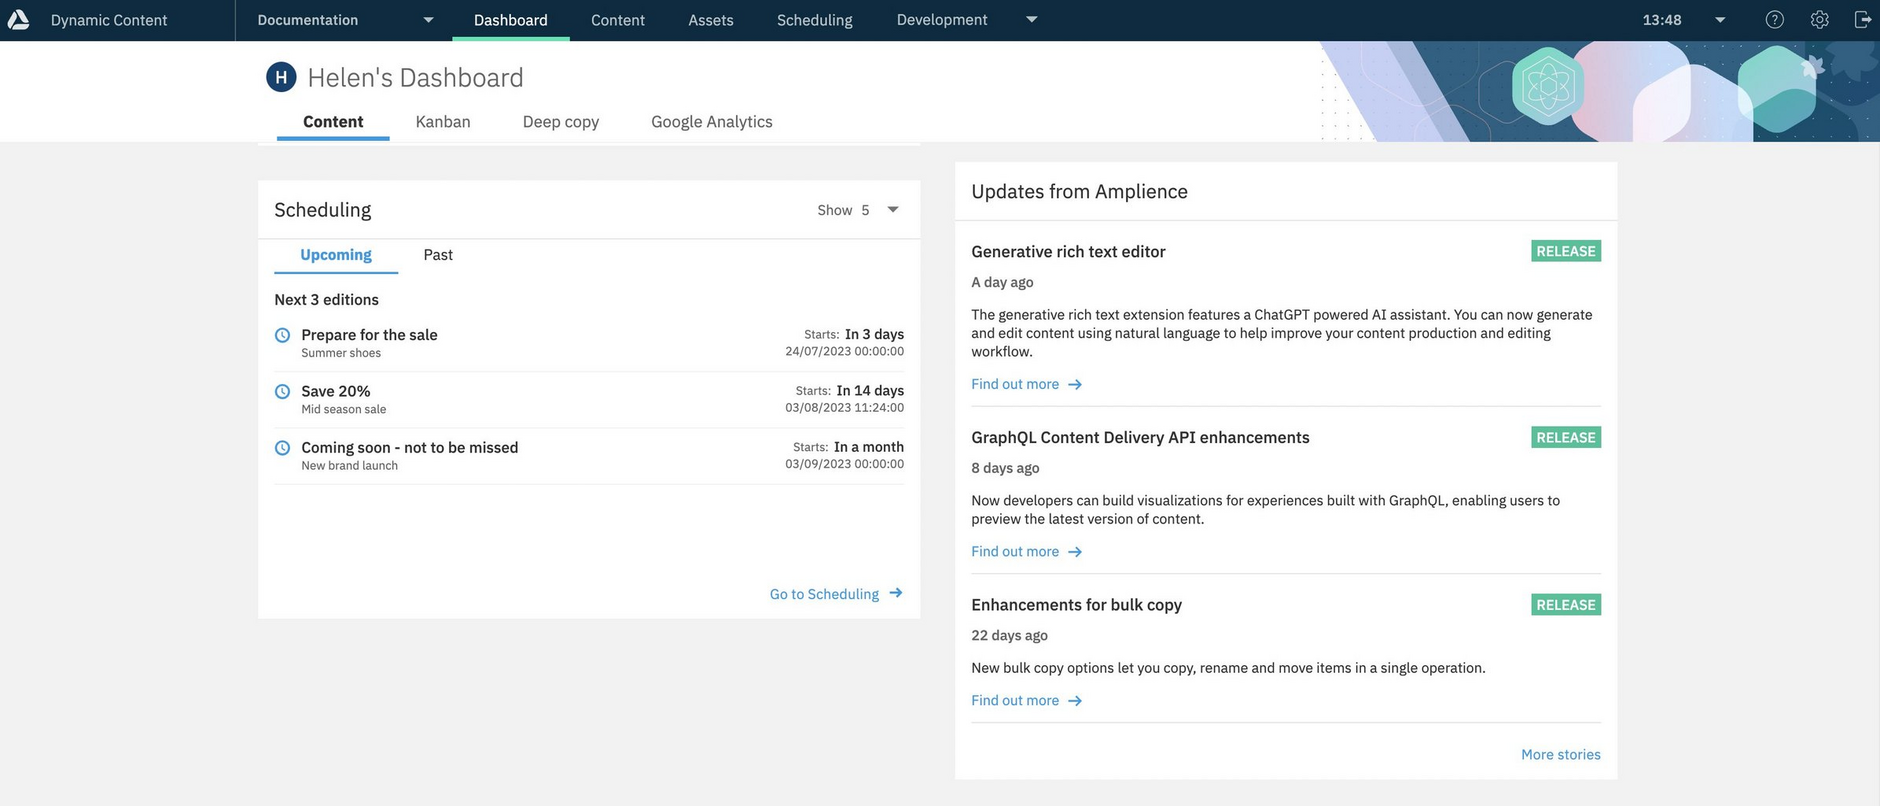Click RELEASE badge on GraphQL enhancements story
This screenshot has width=1880, height=806.
pyautogui.click(x=1566, y=437)
